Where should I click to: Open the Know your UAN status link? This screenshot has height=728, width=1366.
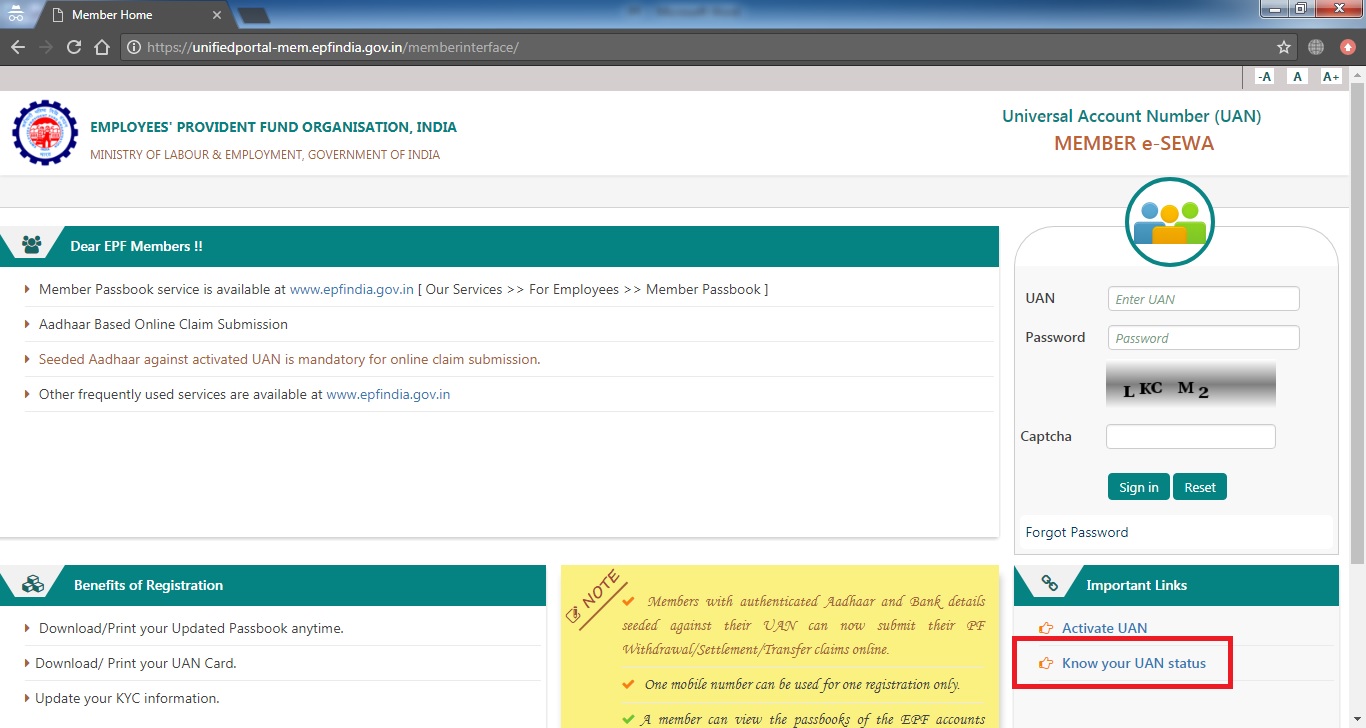(x=1133, y=662)
